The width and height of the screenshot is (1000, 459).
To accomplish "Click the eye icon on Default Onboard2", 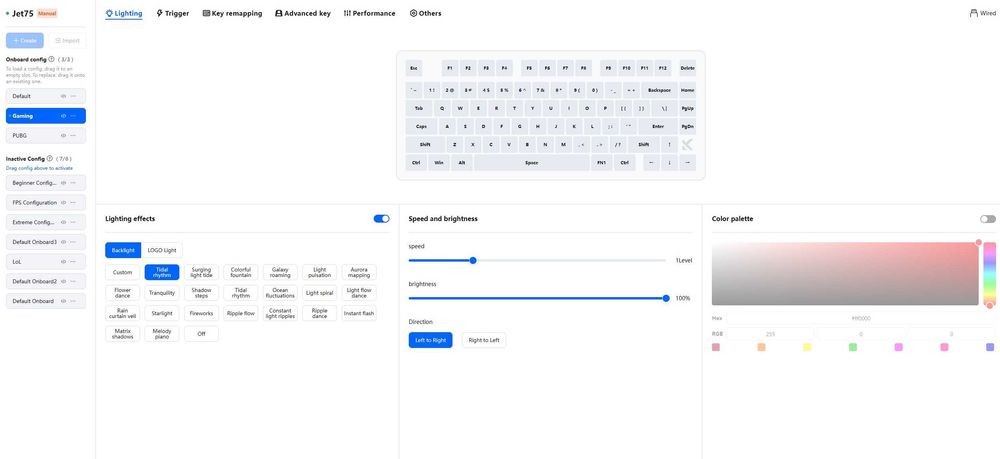I will (63, 281).
